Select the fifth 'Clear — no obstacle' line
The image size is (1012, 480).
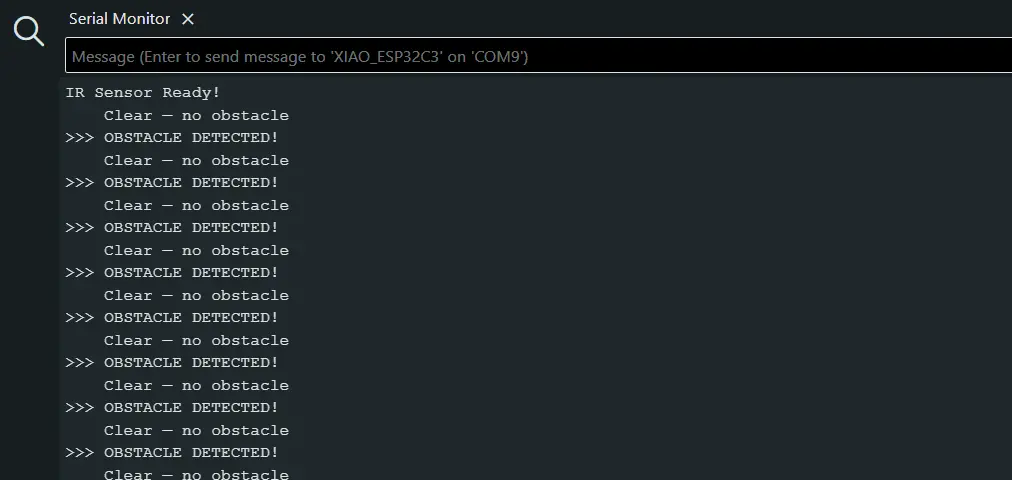pos(196,296)
